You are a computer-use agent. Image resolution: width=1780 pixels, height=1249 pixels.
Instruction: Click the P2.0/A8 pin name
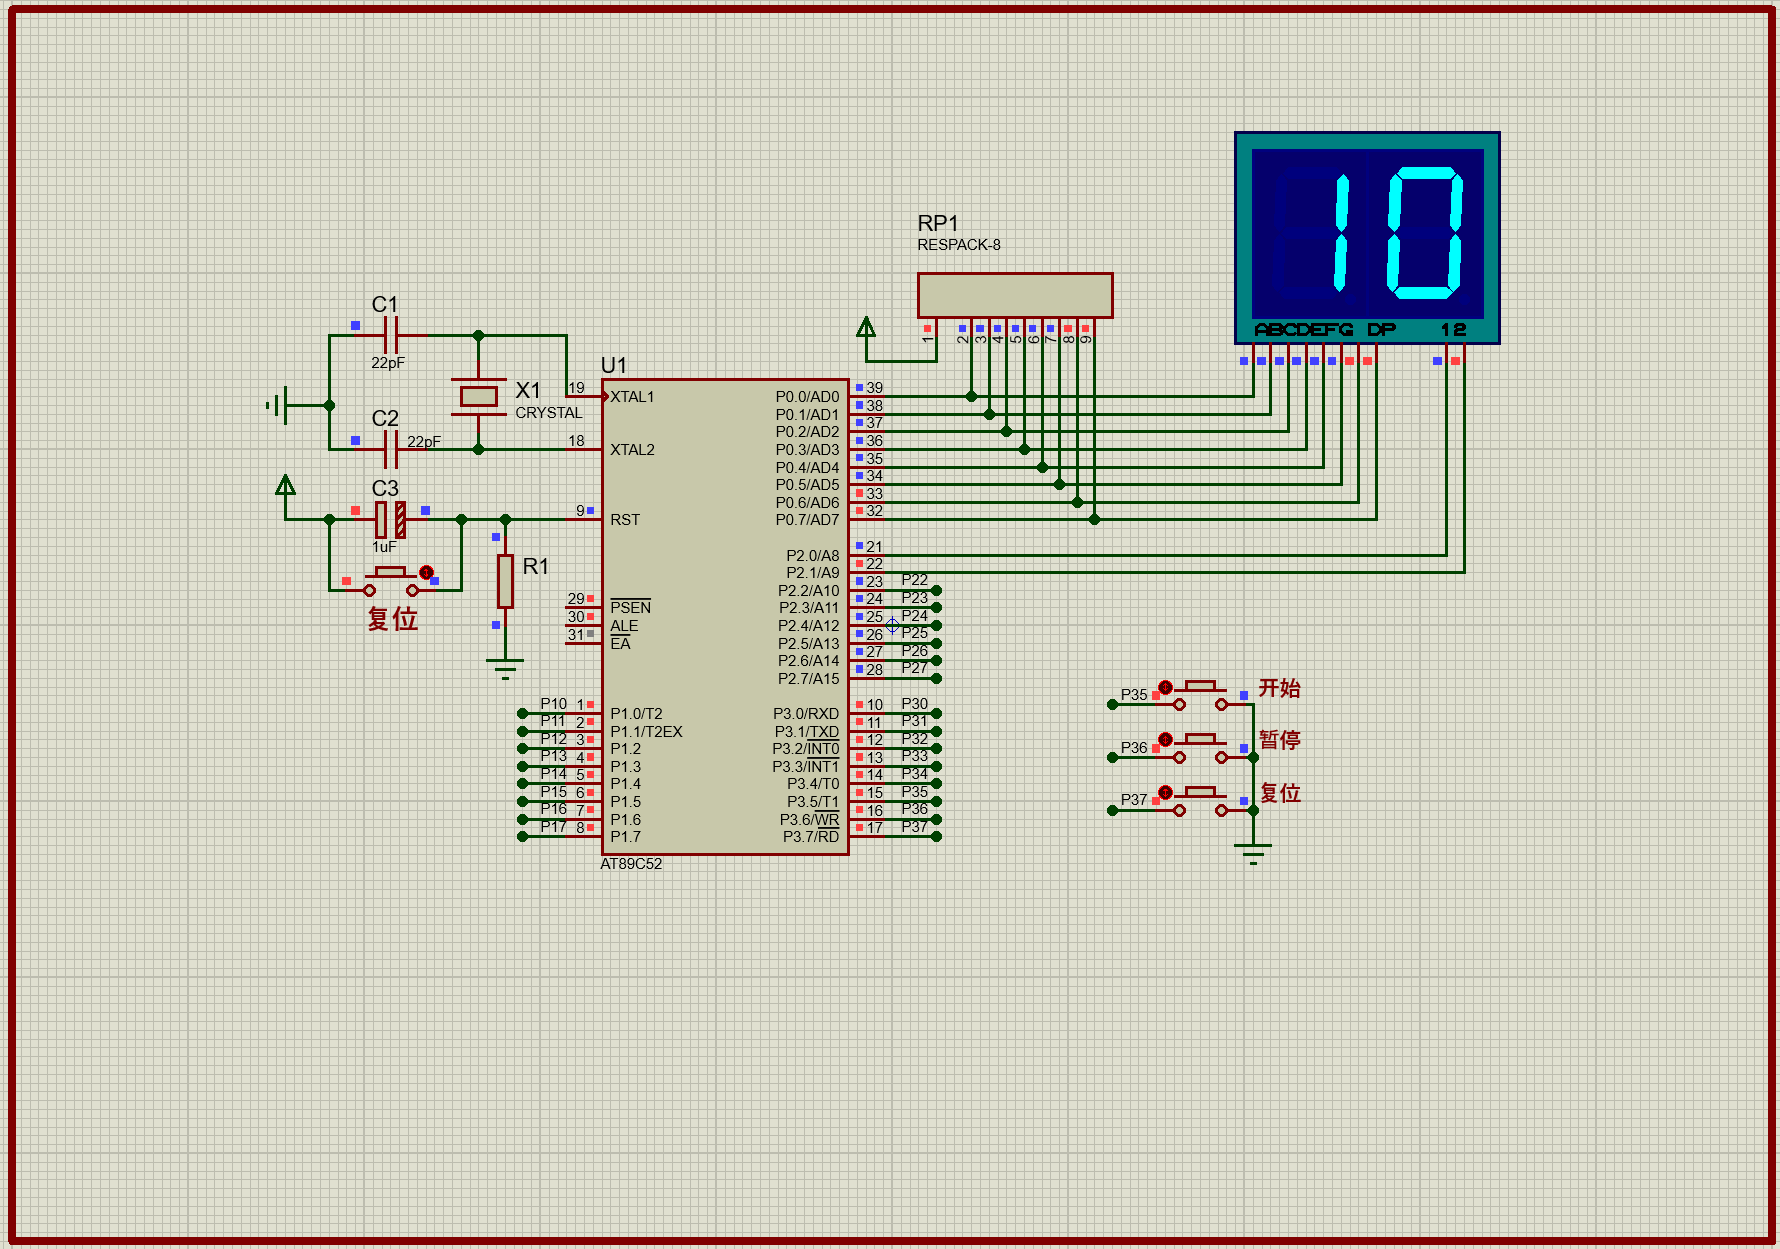[812, 556]
